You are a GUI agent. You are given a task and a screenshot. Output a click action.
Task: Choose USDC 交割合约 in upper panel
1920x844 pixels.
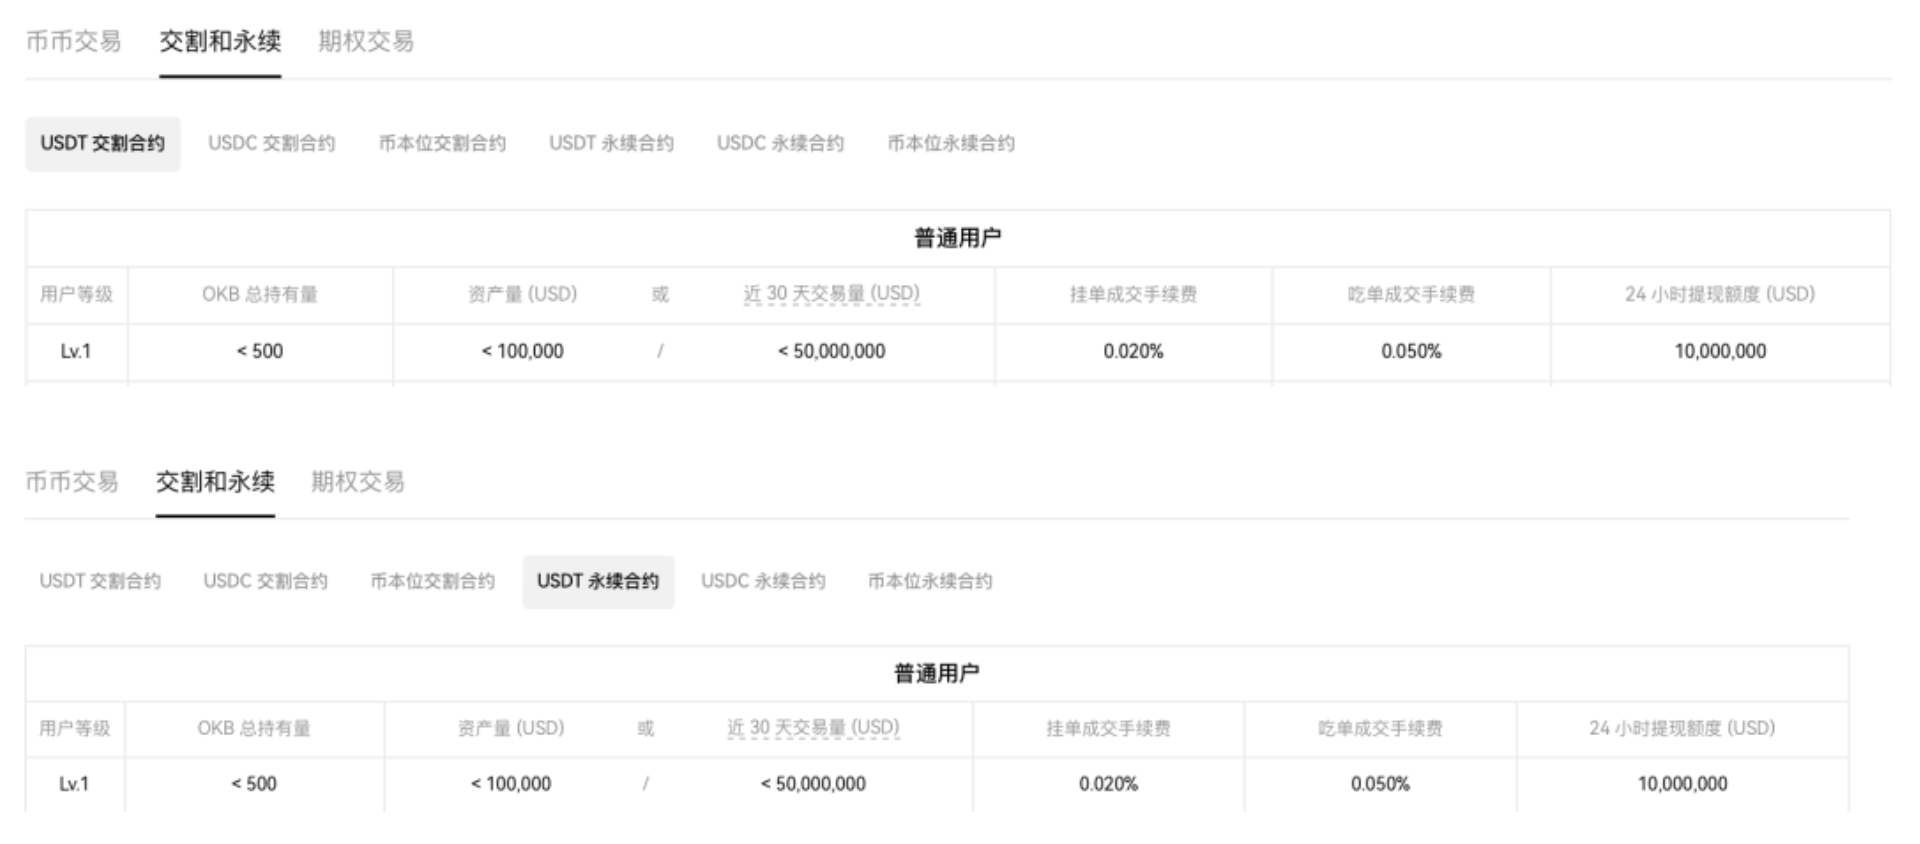(271, 143)
